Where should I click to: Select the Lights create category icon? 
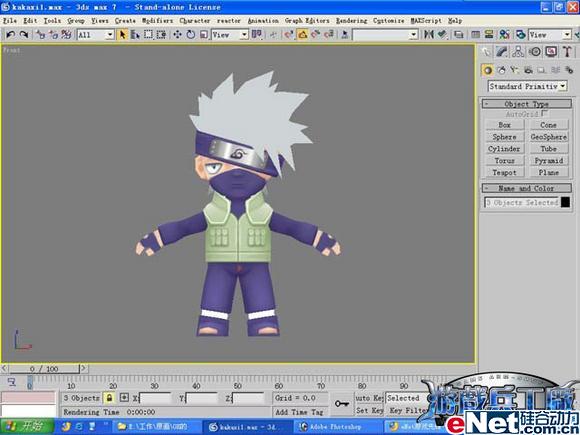515,70
